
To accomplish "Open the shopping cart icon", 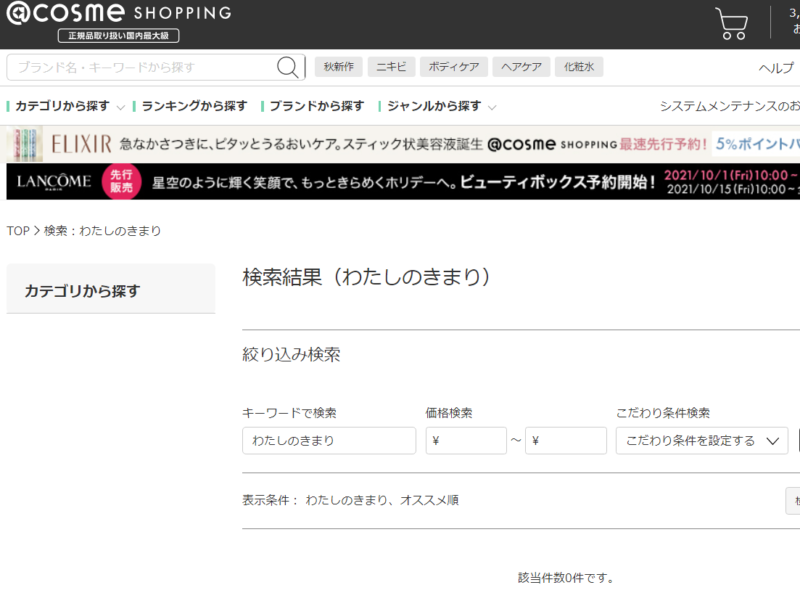I will (731, 23).
